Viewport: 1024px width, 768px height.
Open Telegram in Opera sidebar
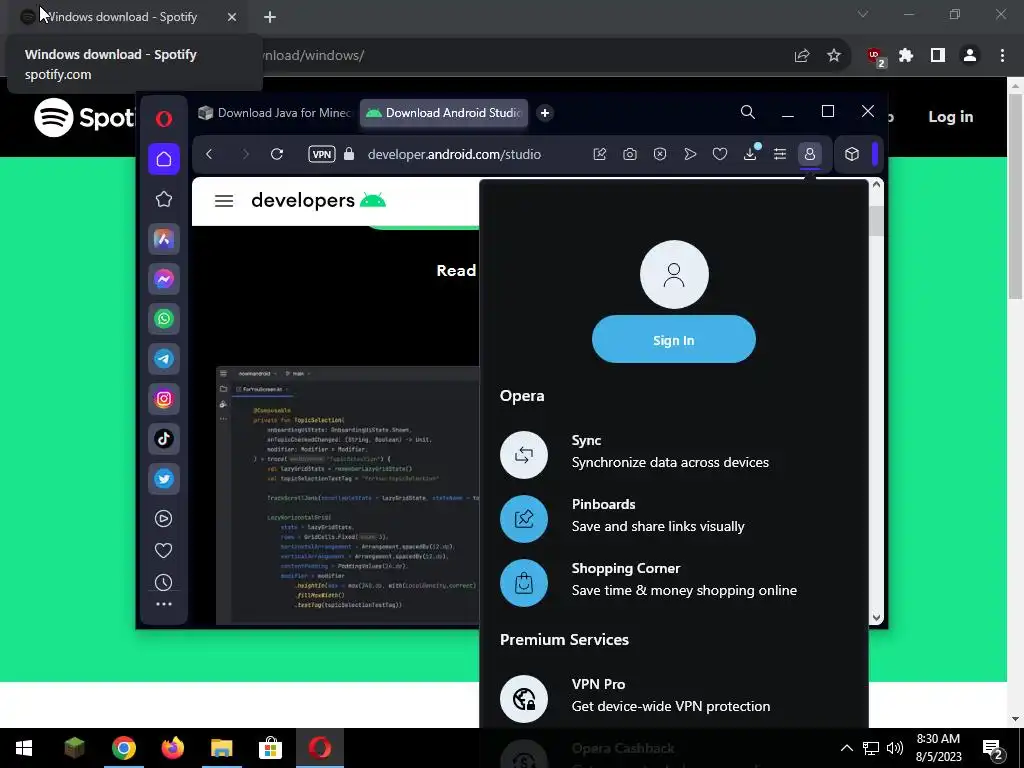click(164, 359)
